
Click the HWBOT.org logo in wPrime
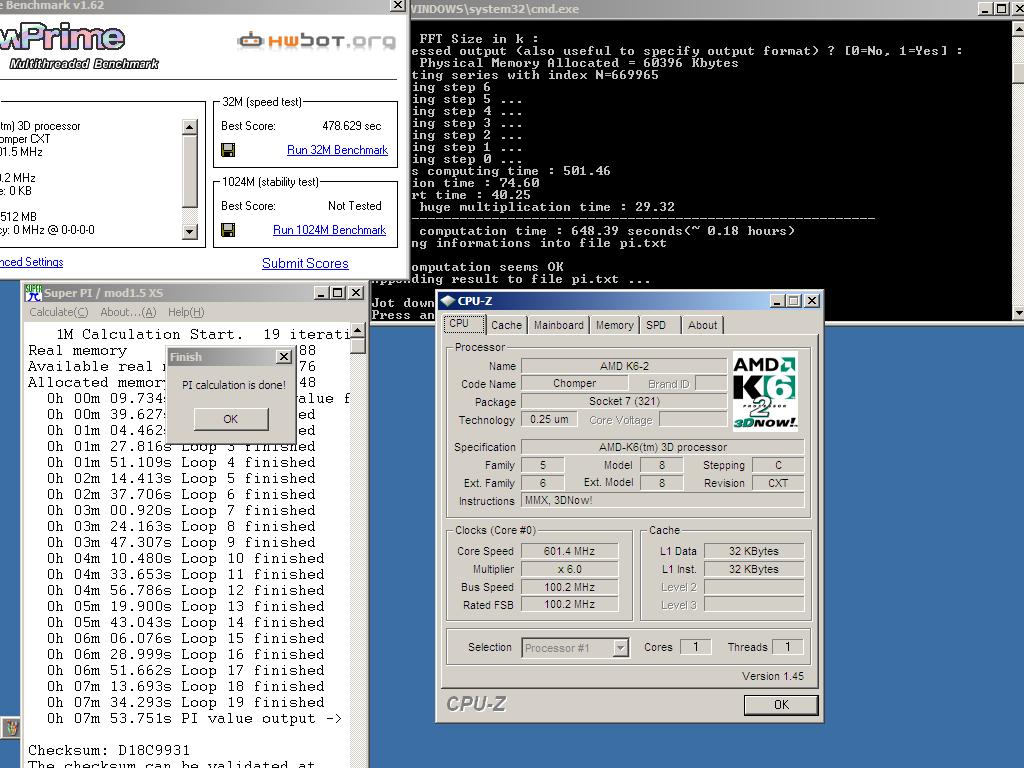pyautogui.click(x=316, y=40)
